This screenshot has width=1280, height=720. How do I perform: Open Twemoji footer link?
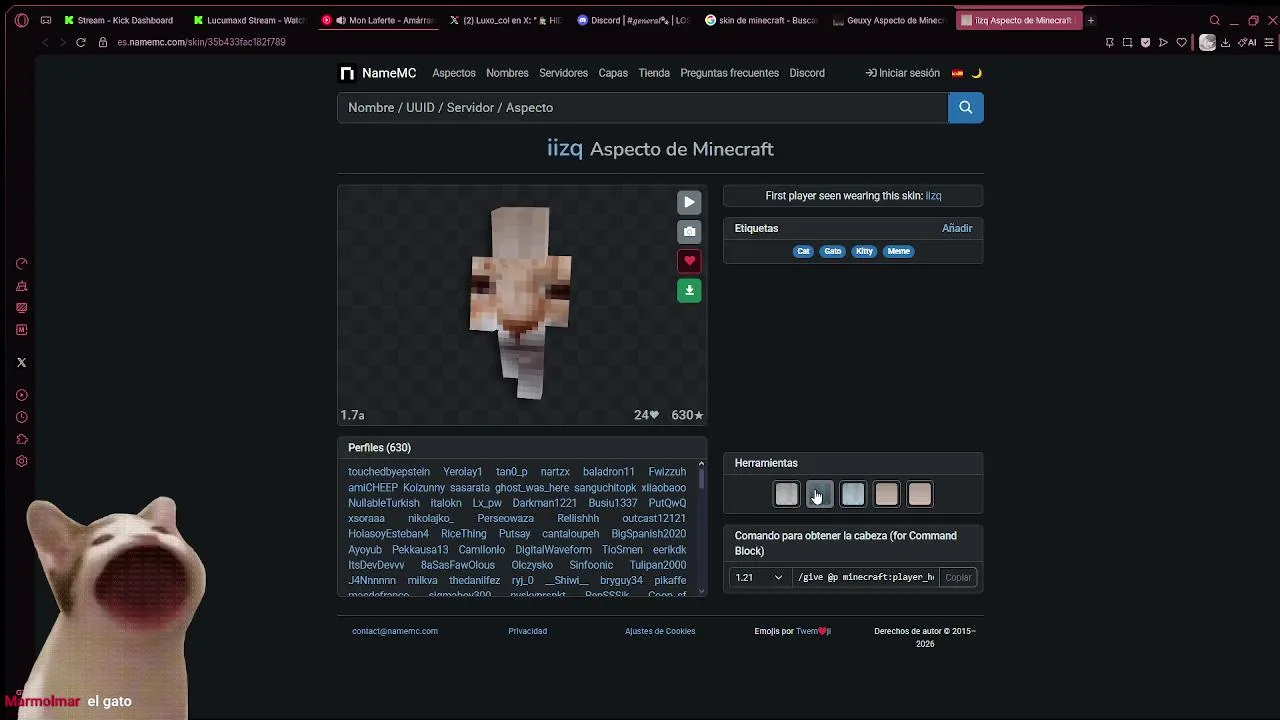click(x=813, y=631)
